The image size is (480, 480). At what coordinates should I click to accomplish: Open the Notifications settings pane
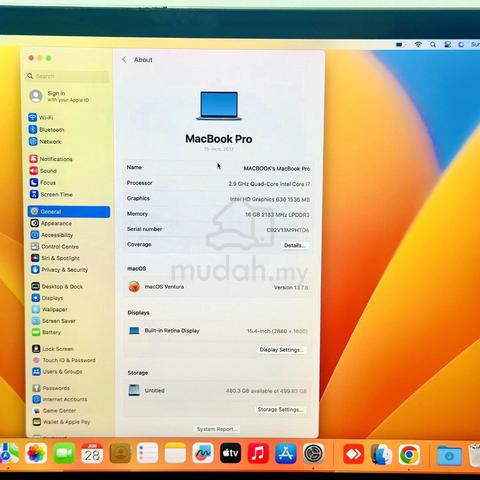click(51, 159)
